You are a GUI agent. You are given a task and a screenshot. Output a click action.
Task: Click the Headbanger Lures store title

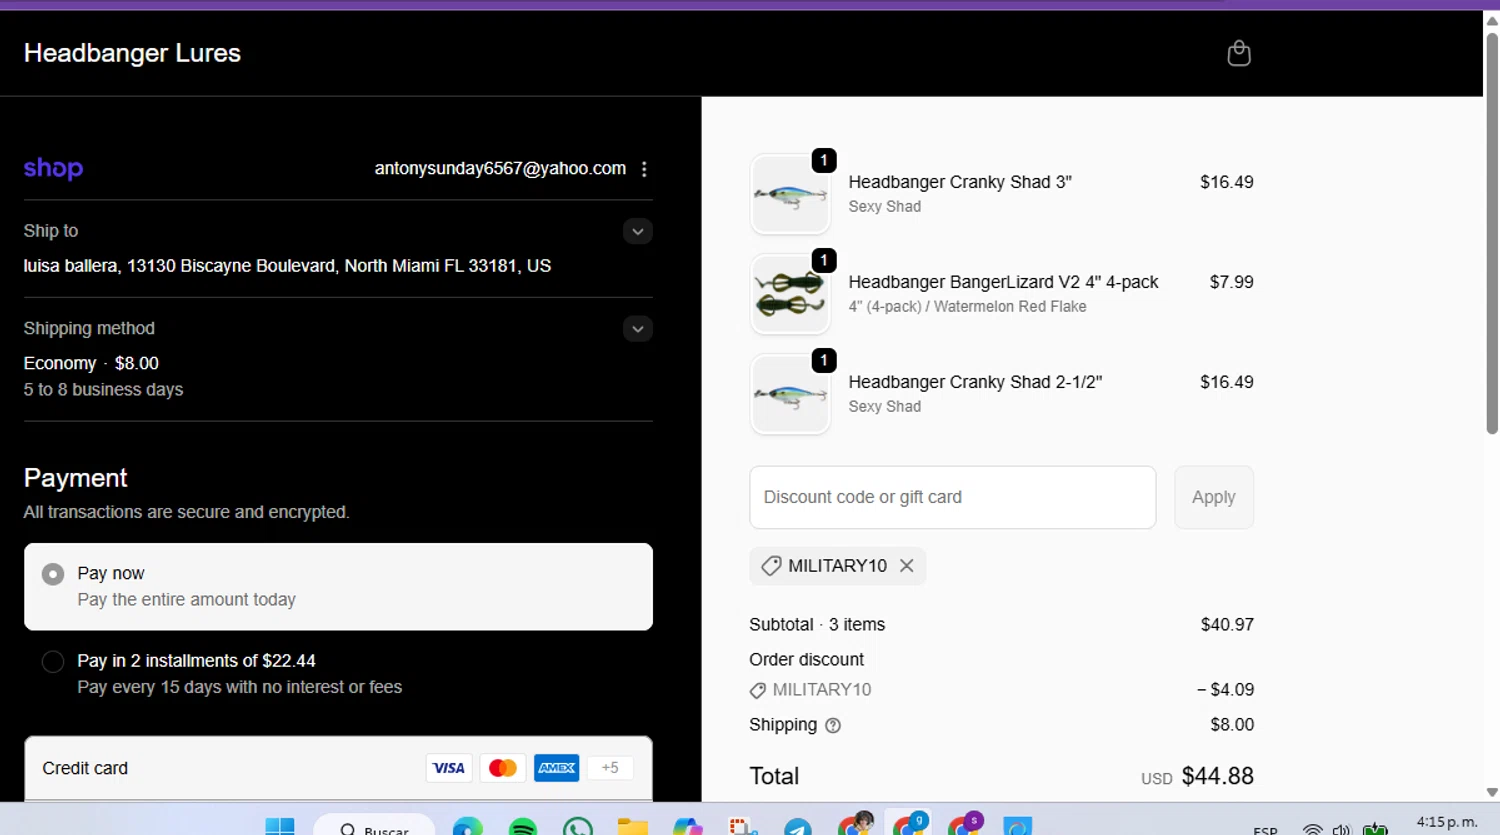pos(132,53)
